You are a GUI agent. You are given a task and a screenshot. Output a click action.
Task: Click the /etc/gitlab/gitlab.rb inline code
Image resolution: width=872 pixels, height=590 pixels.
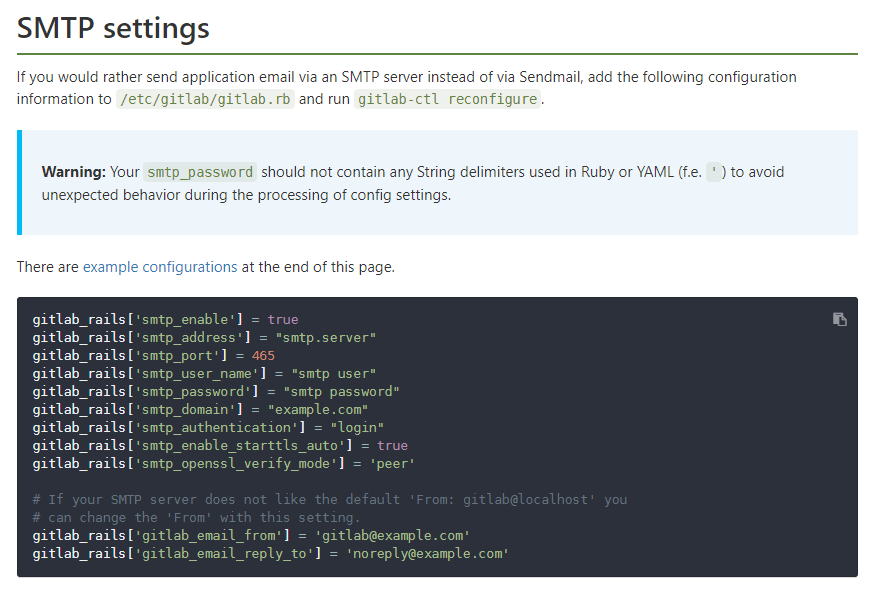click(204, 99)
